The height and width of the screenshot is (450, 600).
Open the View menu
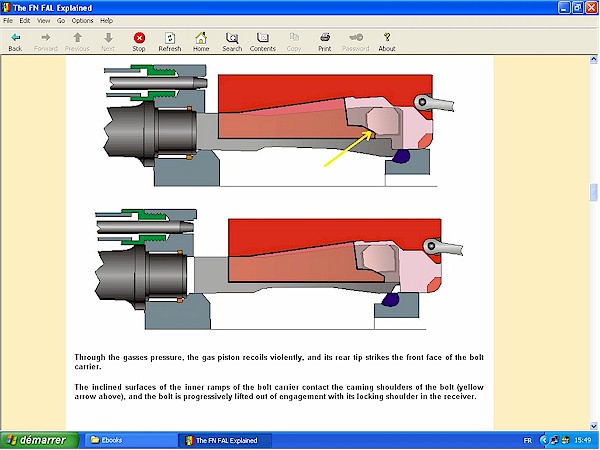(44, 21)
